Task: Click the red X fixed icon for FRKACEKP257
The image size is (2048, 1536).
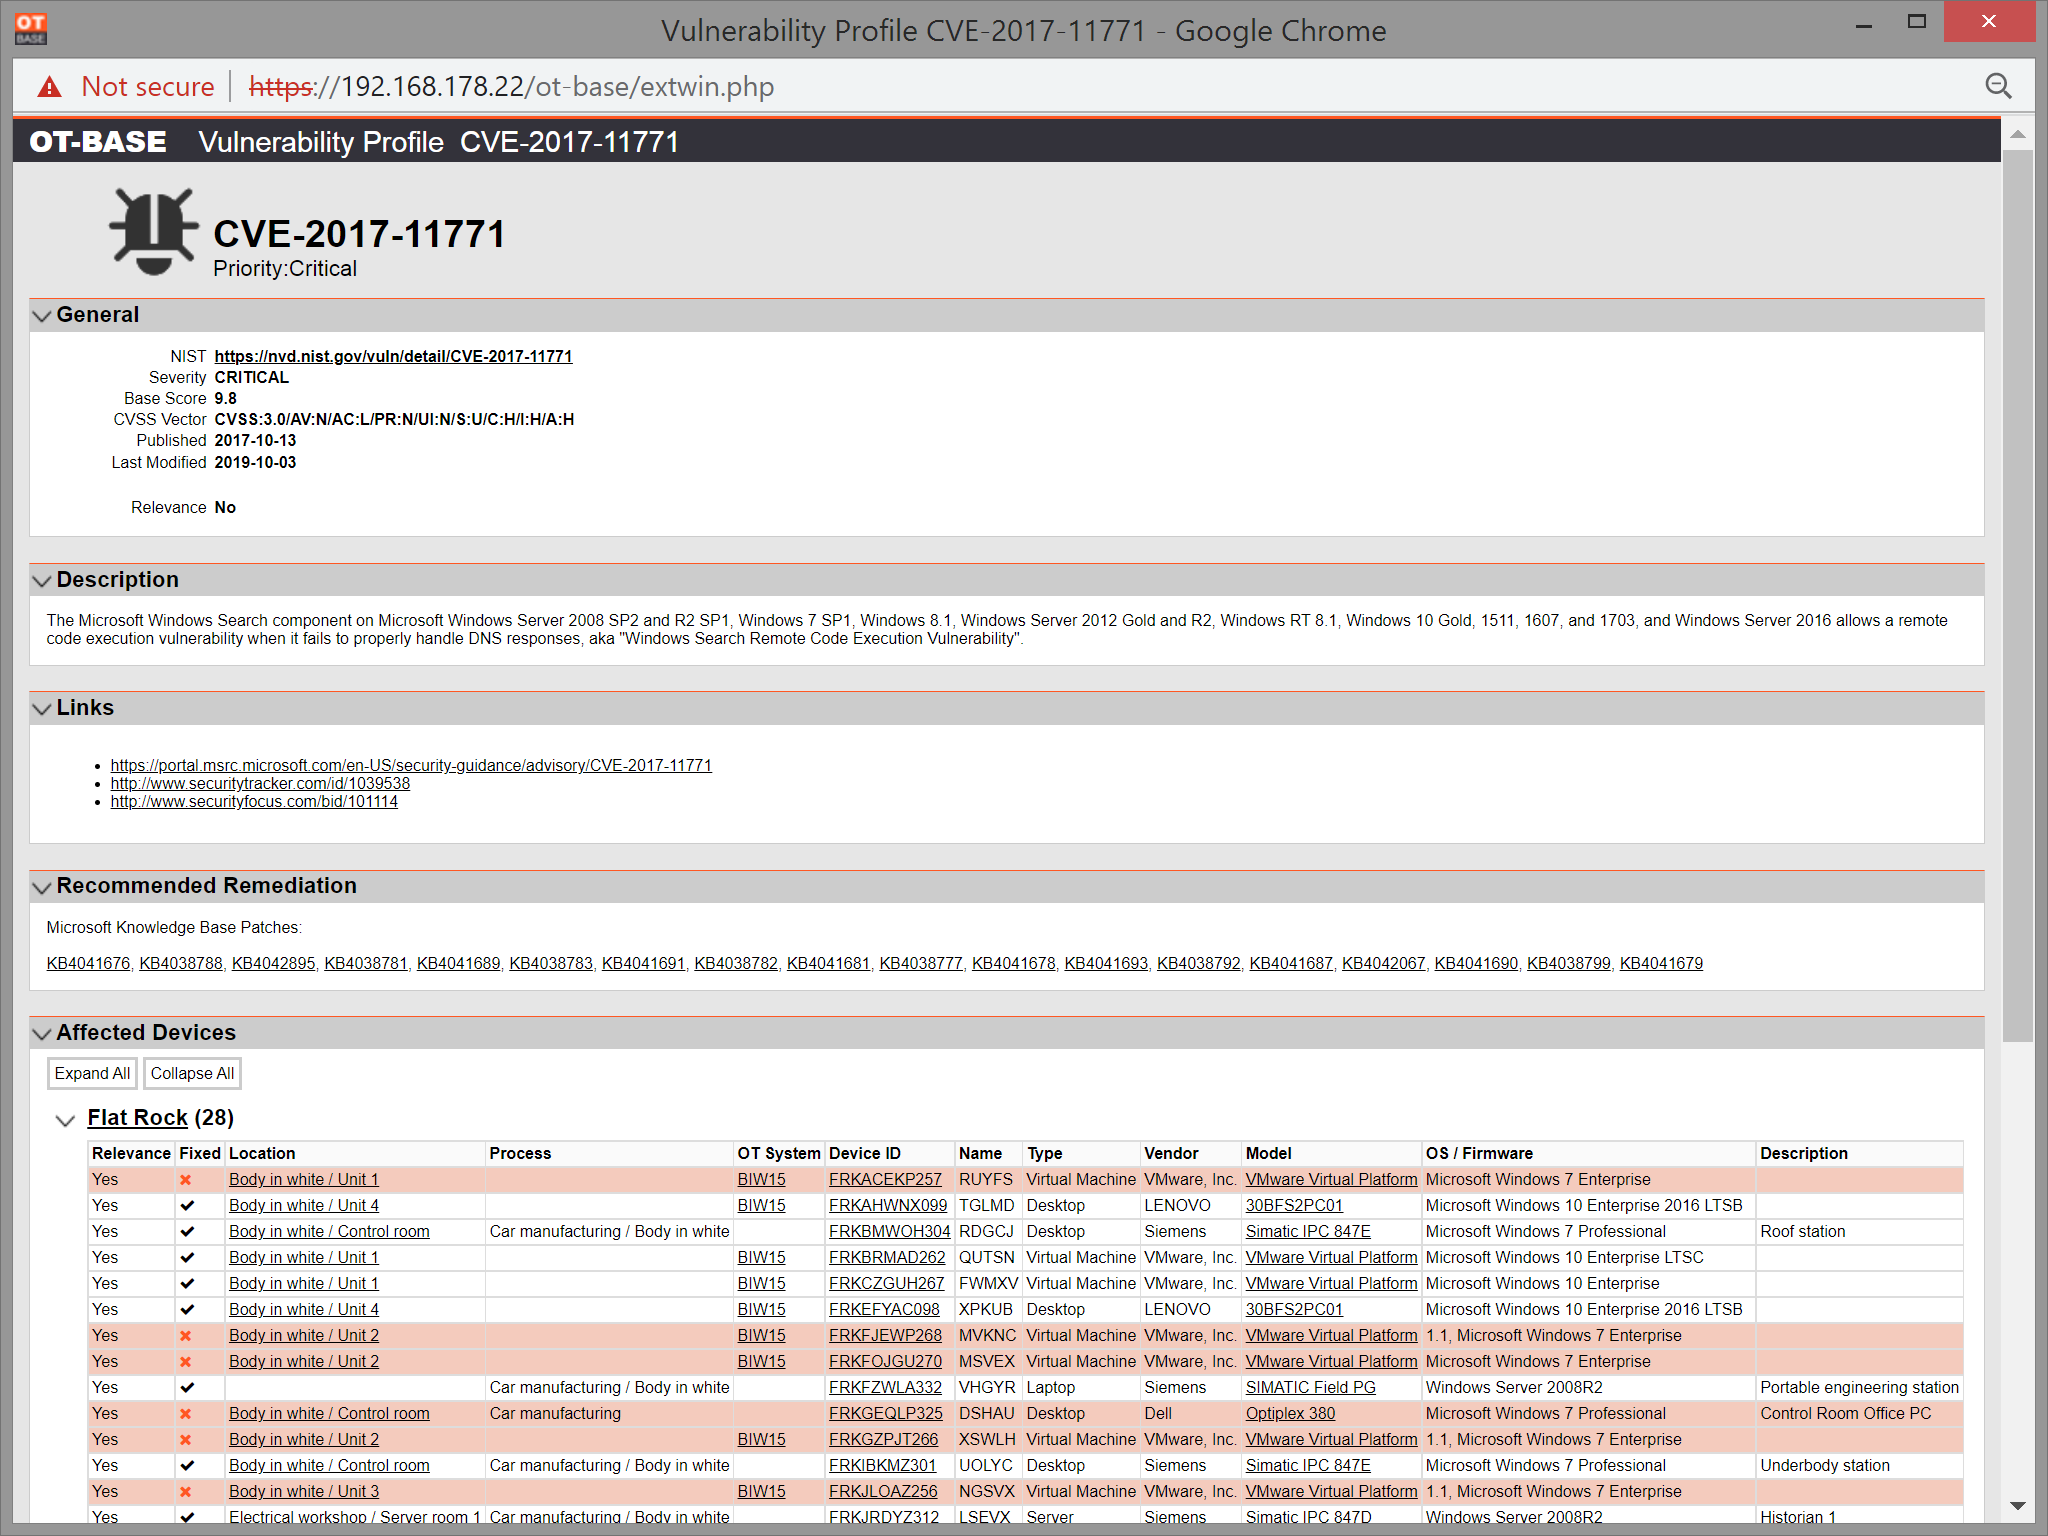Action: (186, 1180)
